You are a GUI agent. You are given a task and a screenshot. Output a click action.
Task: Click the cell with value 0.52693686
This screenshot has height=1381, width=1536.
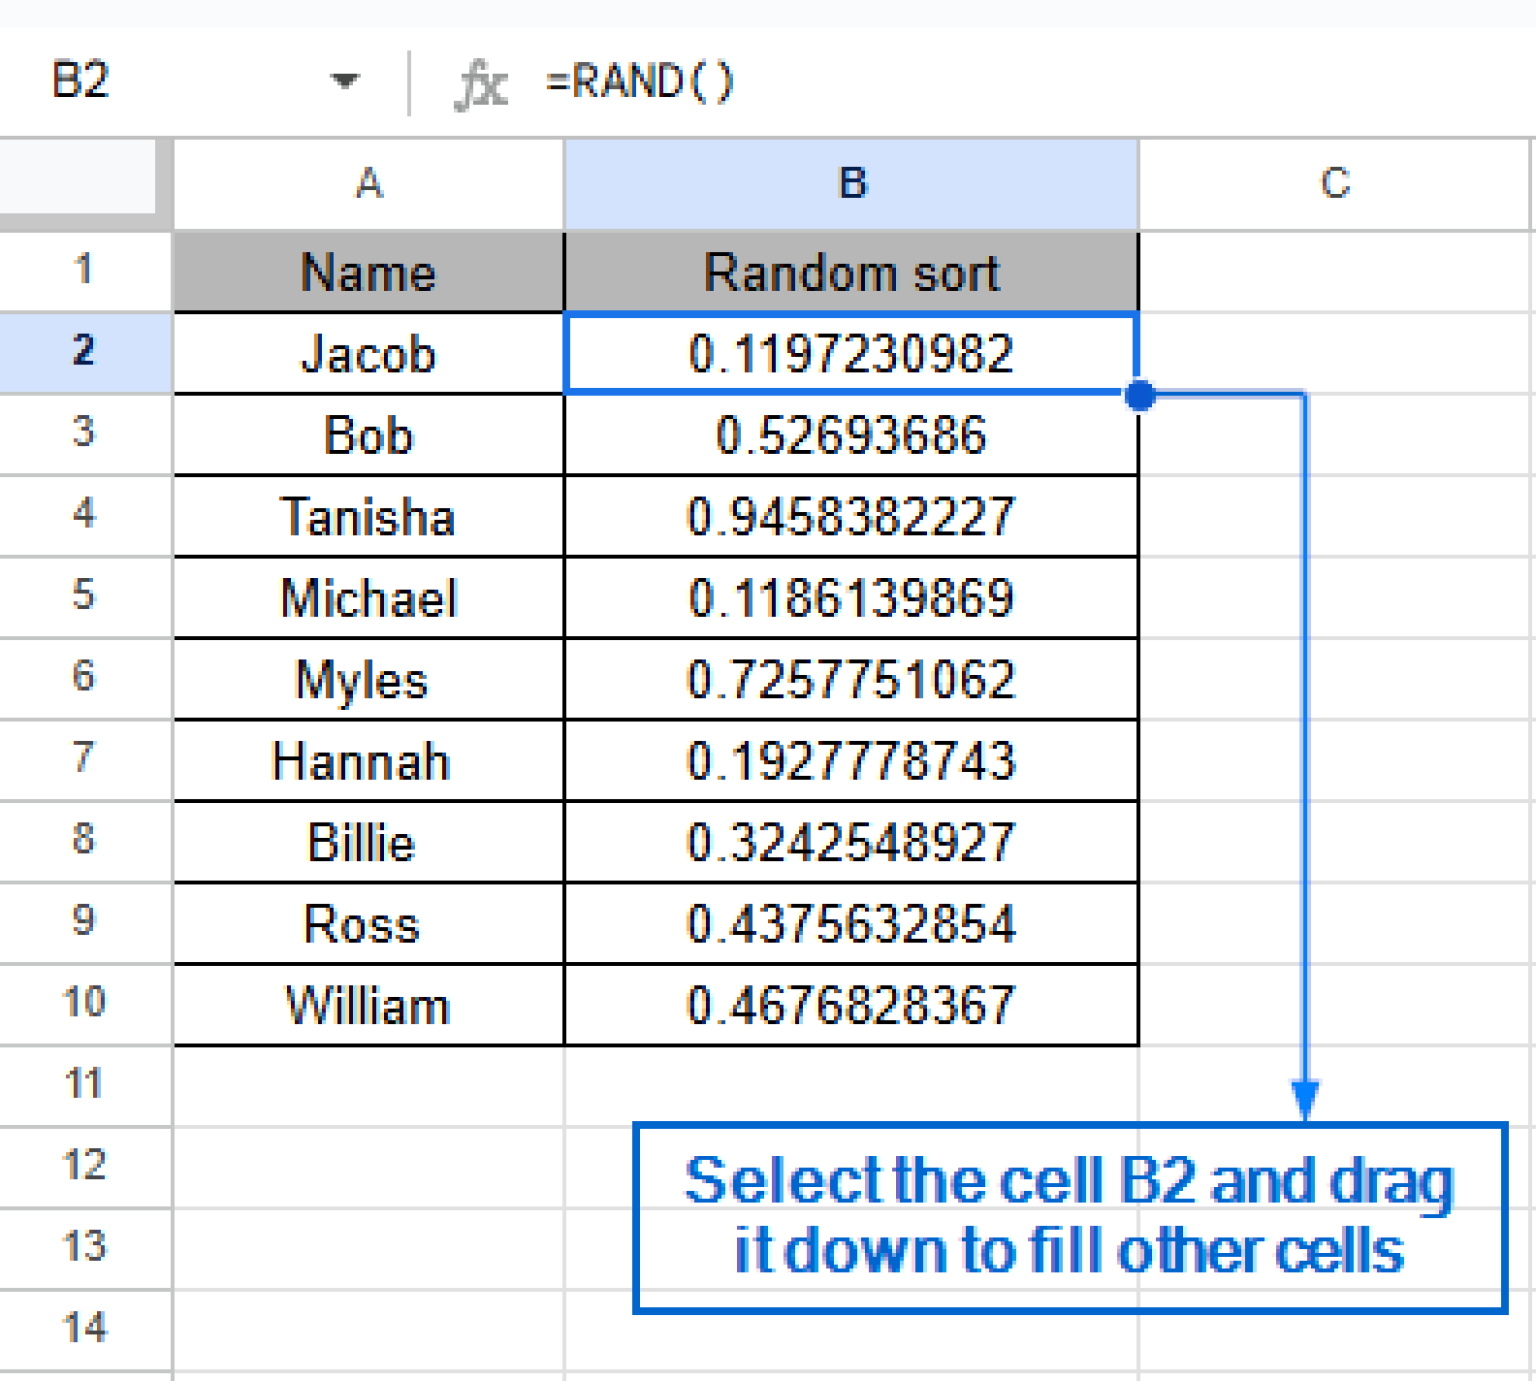coord(851,434)
